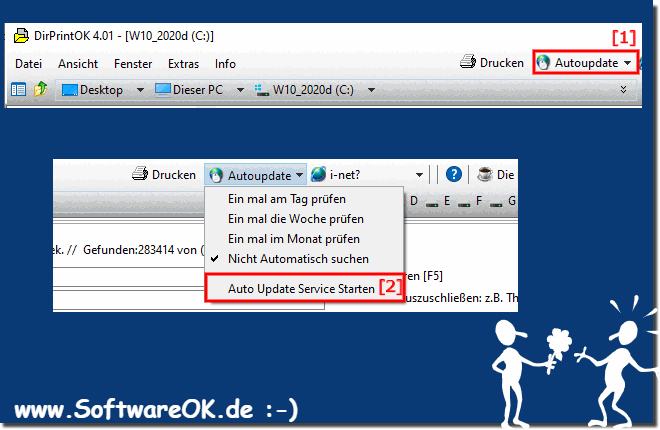The height and width of the screenshot is (430, 660).
Task: Click the globe icon in top Autoupdate button
Action: 543,63
